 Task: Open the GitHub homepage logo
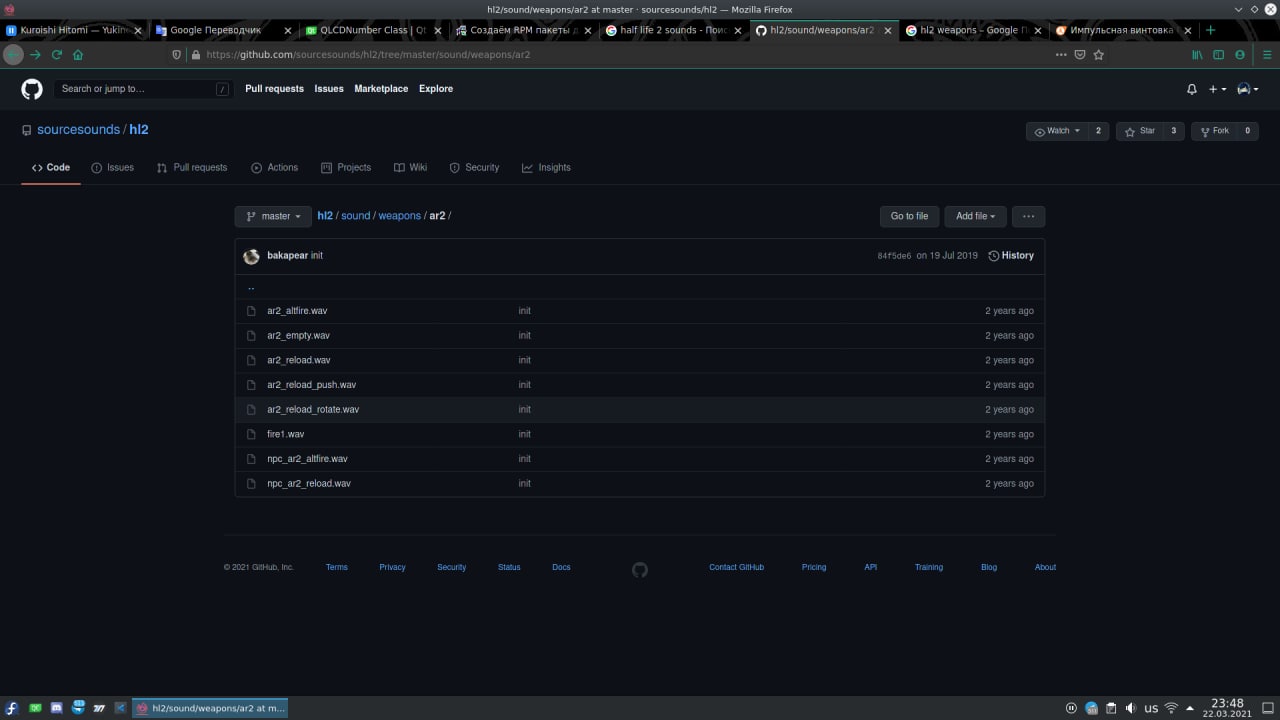click(x=32, y=89)
